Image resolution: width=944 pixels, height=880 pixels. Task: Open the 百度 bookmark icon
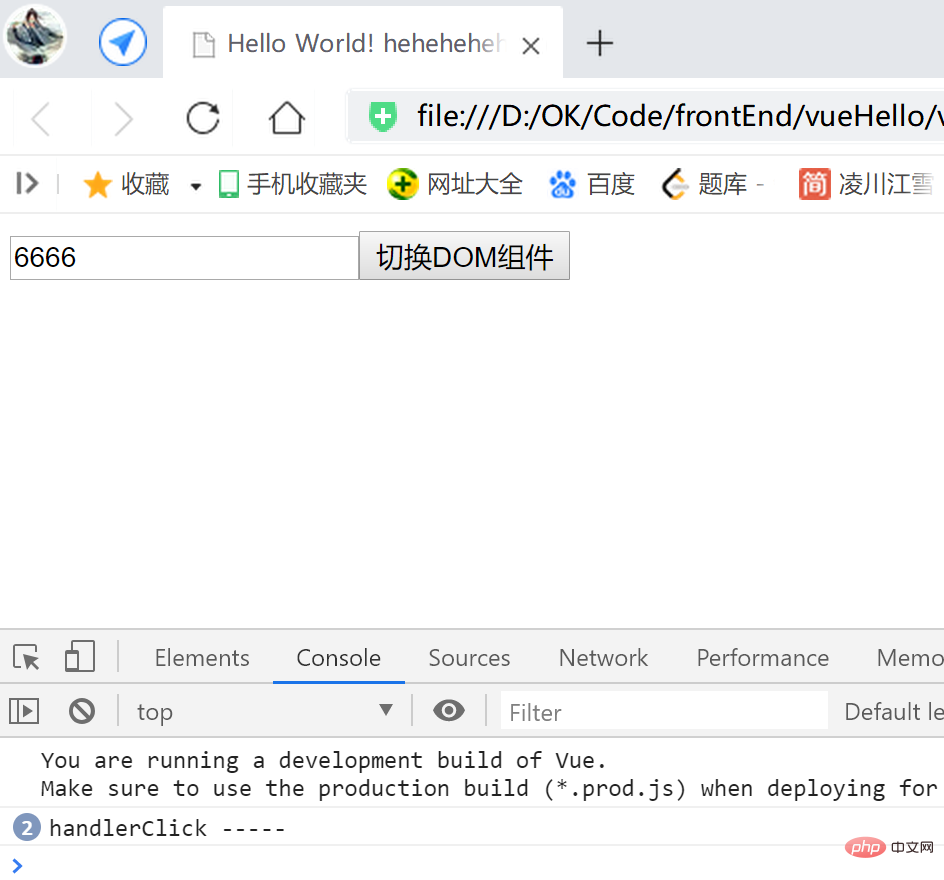[562, 184]
